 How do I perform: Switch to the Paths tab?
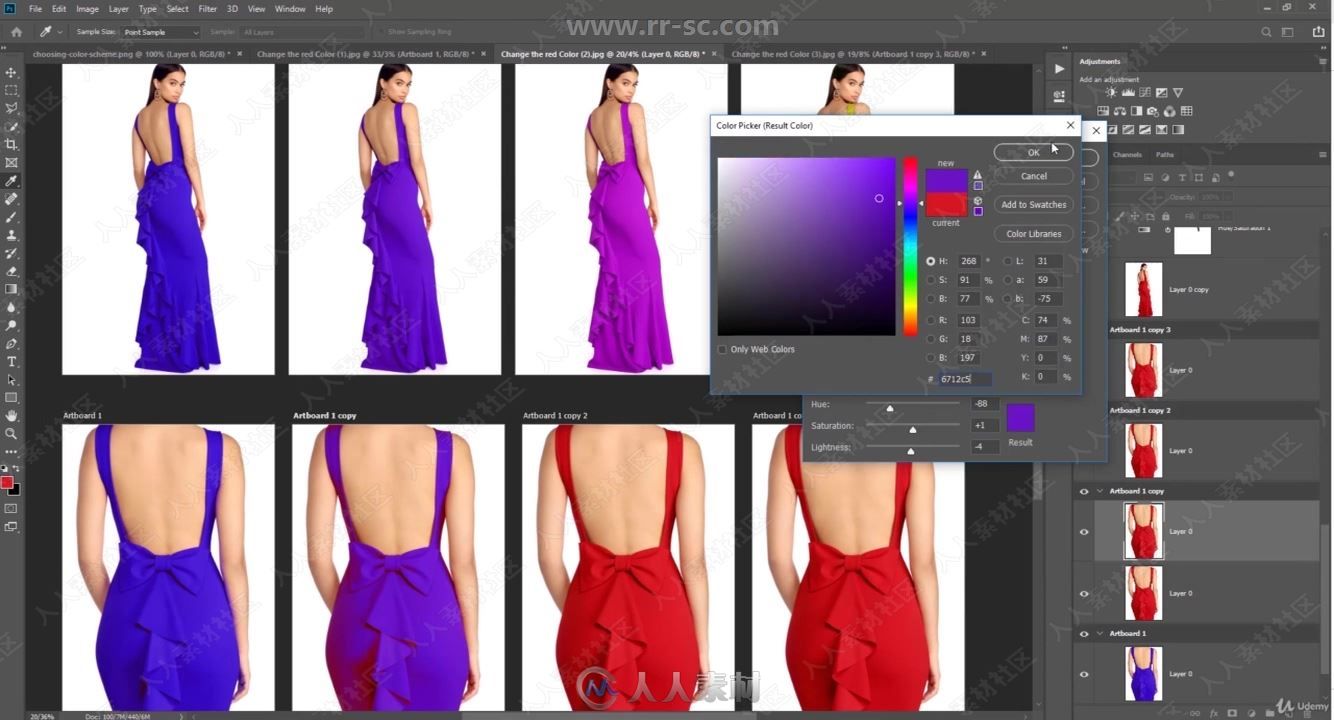tap(1165, 155)
